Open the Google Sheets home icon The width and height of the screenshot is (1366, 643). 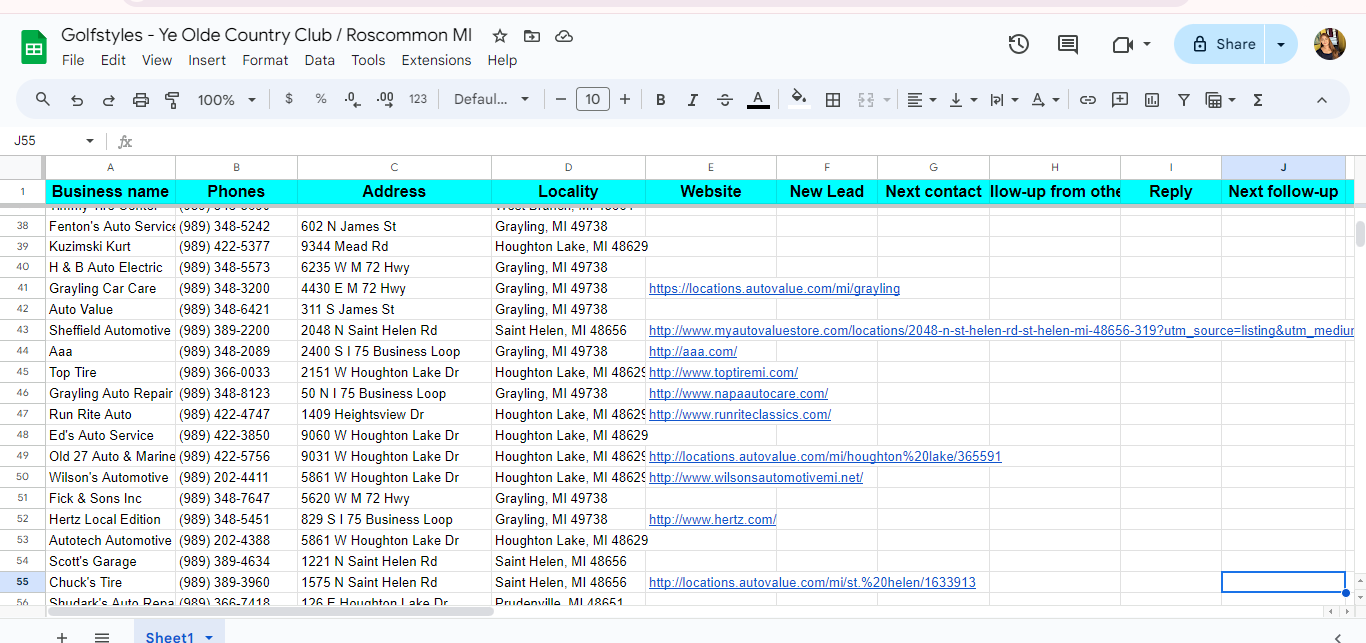34,46
